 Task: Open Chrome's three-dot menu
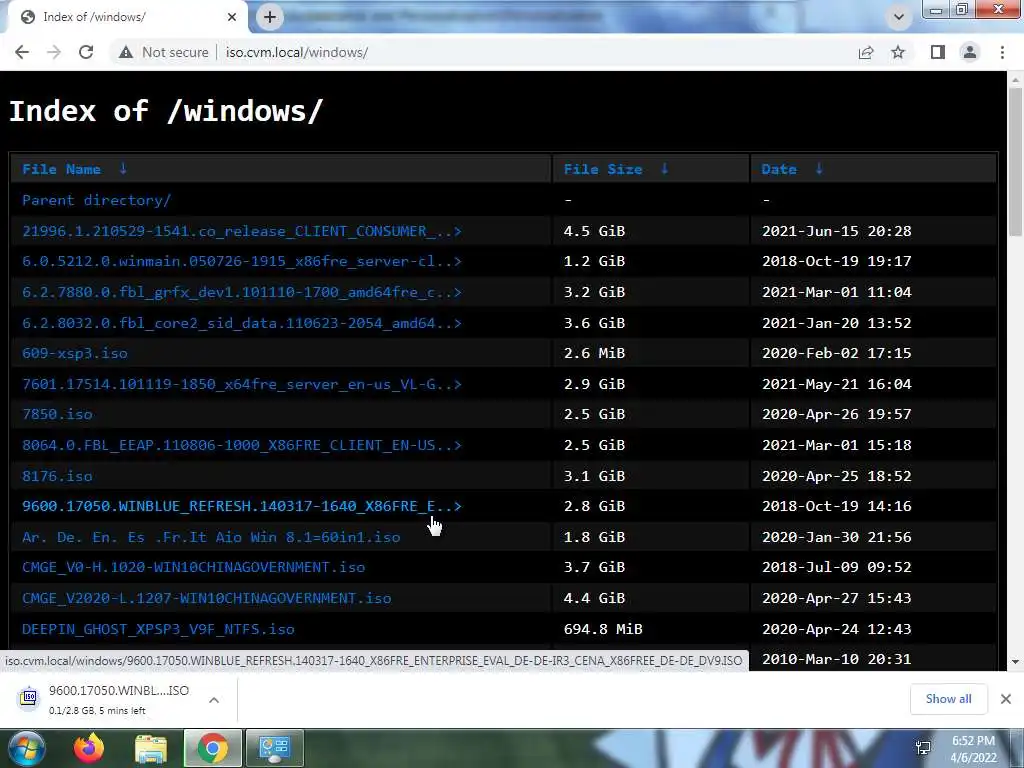pyautogui.click(x=1002, y=52)
